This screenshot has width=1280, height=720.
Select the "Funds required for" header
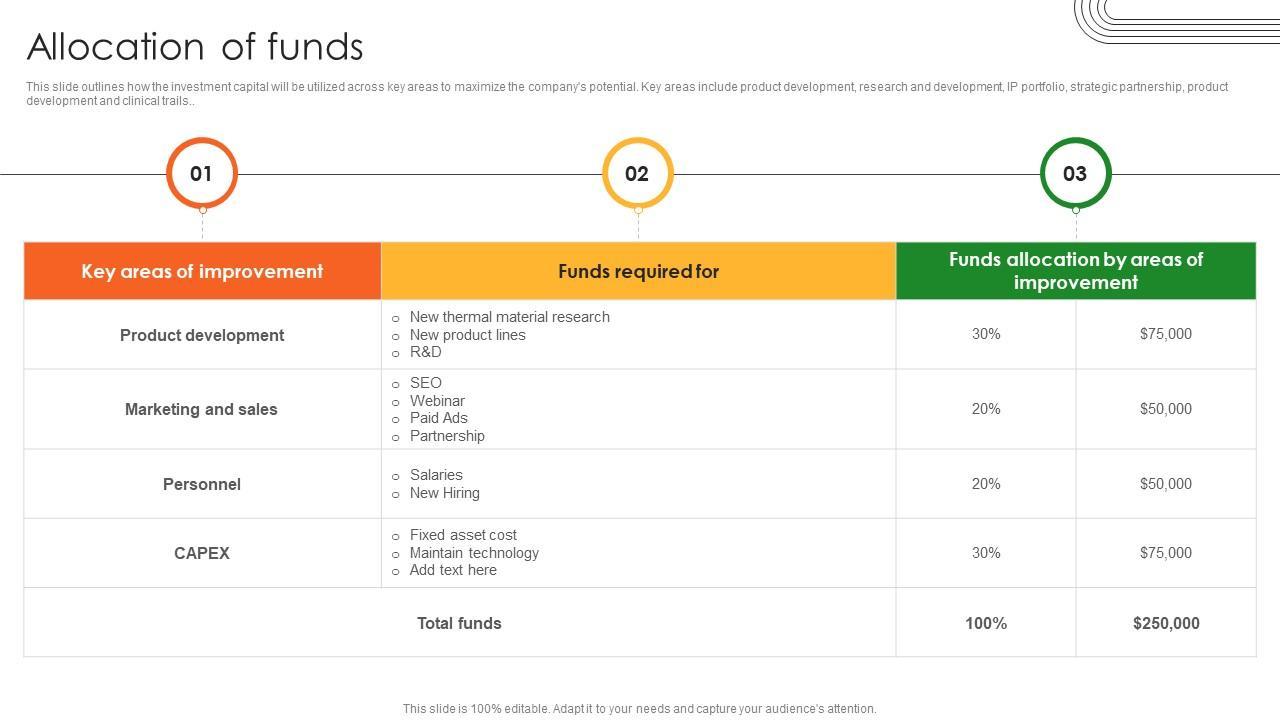pos(638,271)
